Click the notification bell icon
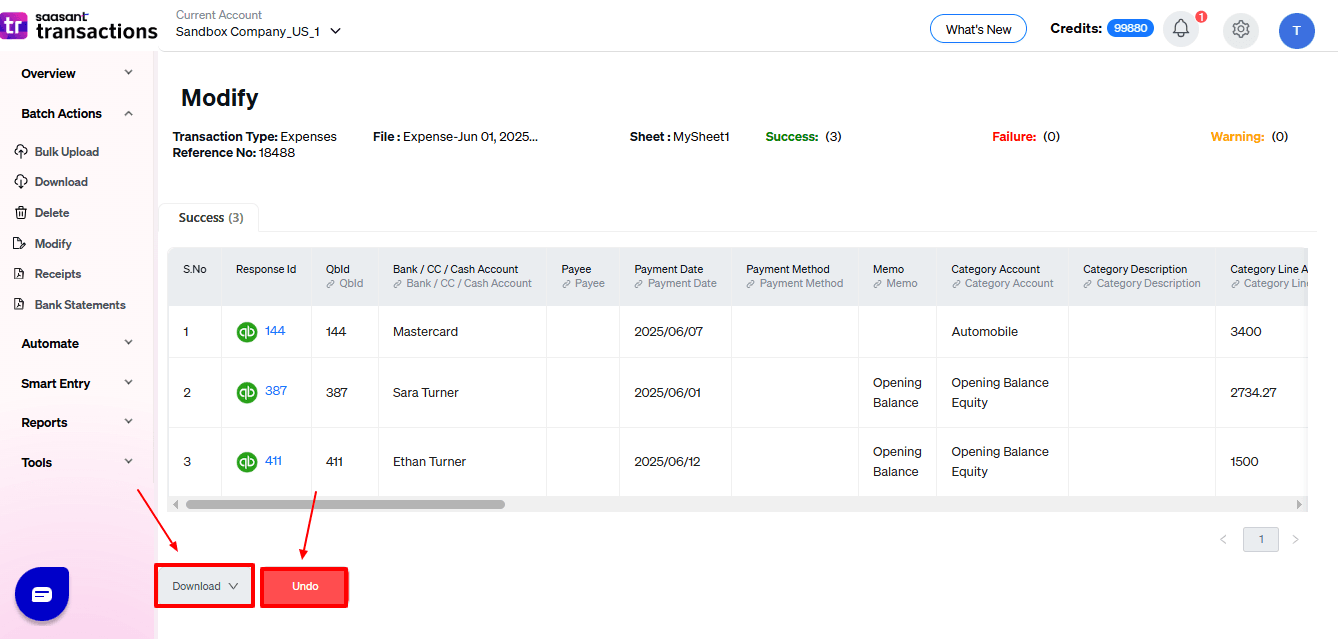Image resolution: width=1338 pixels, height=639 pixels. click(x=1180, y=29)
